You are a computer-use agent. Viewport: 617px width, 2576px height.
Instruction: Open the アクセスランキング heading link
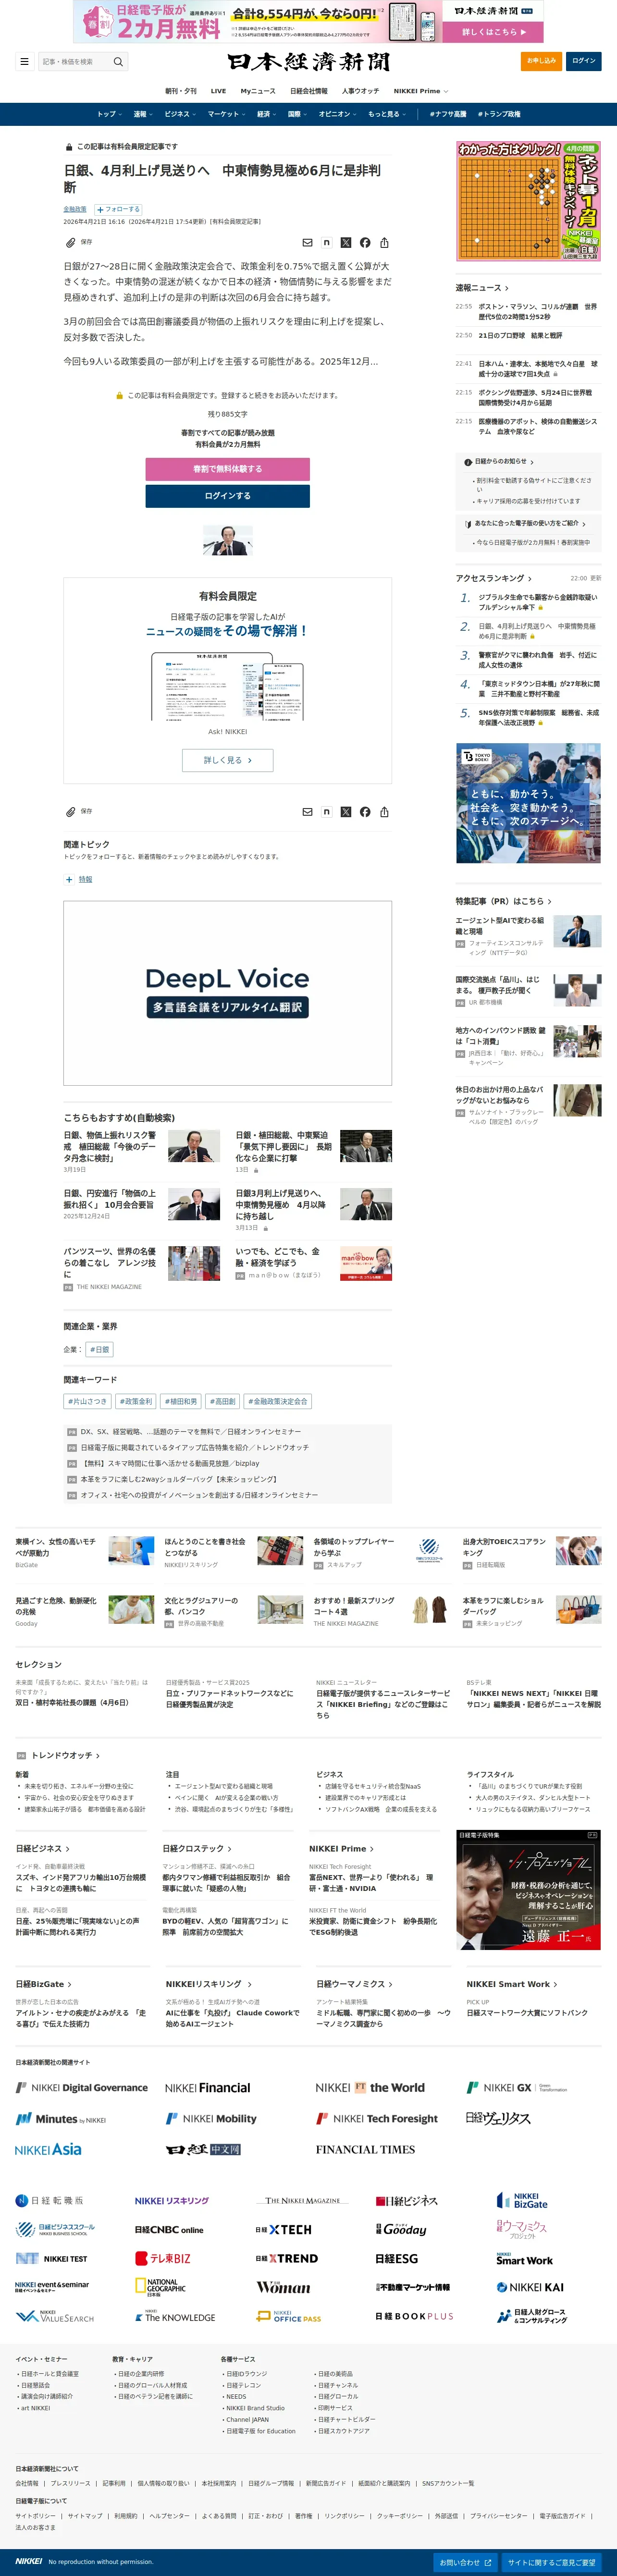[494, 578]
